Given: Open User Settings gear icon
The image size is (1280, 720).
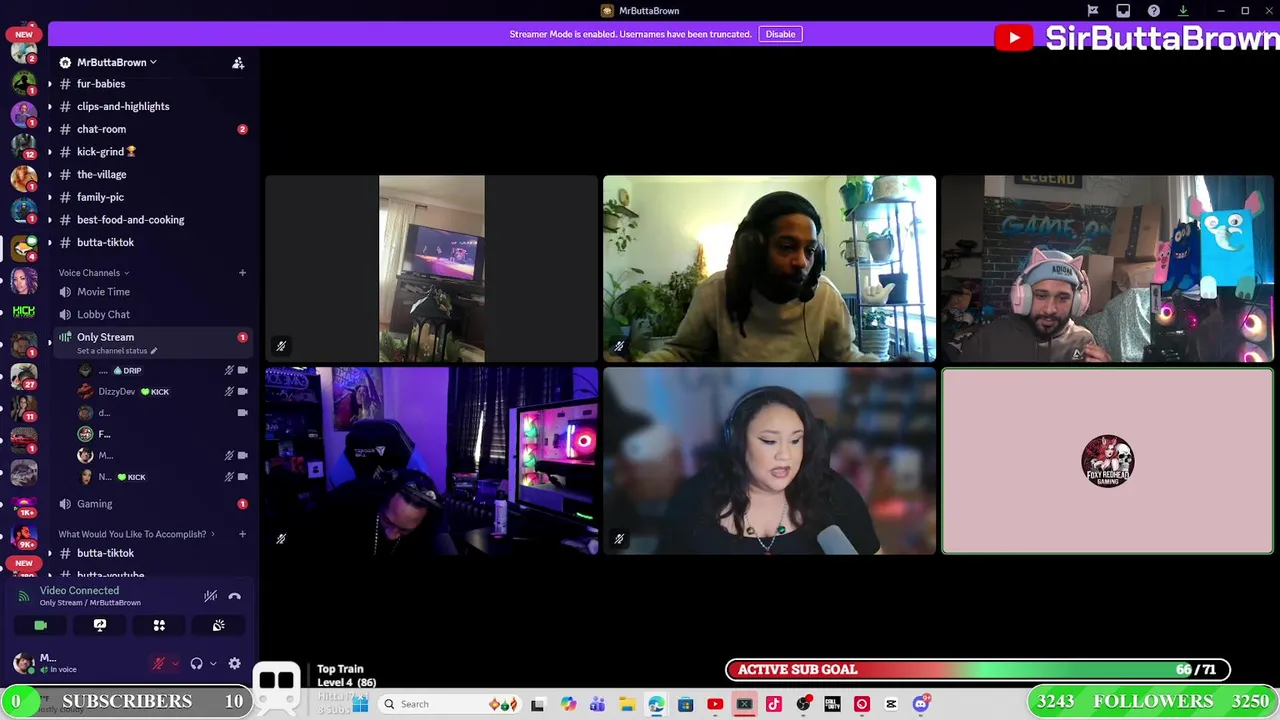Looking at the screenshot, I should (234, 663).
